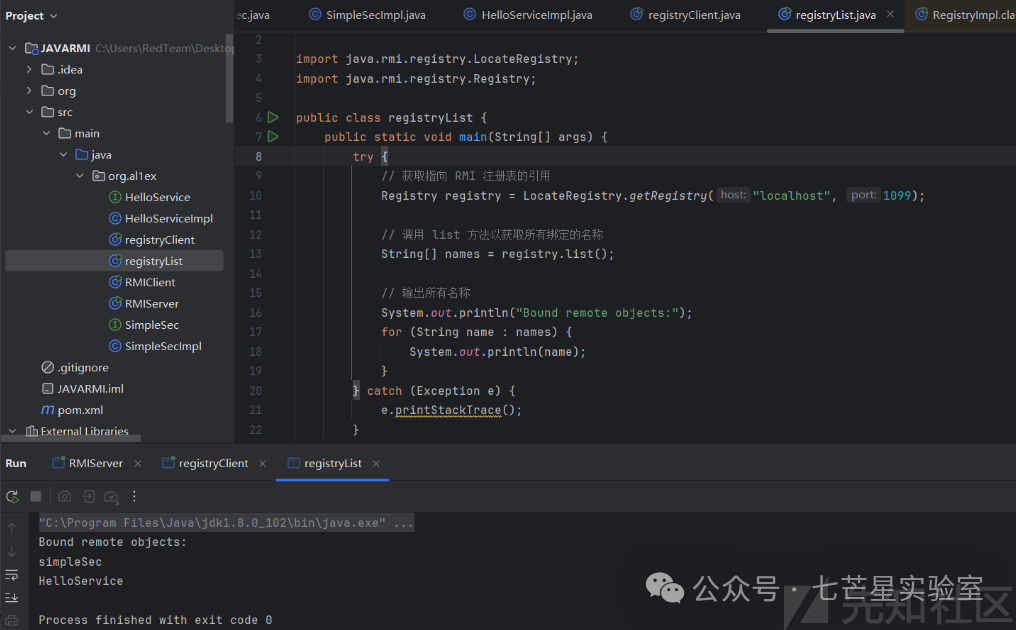The height and width of the screenshot is (630, 1016).
Task: Close the registryList.java editor tab
Action: tap(890, 14)
